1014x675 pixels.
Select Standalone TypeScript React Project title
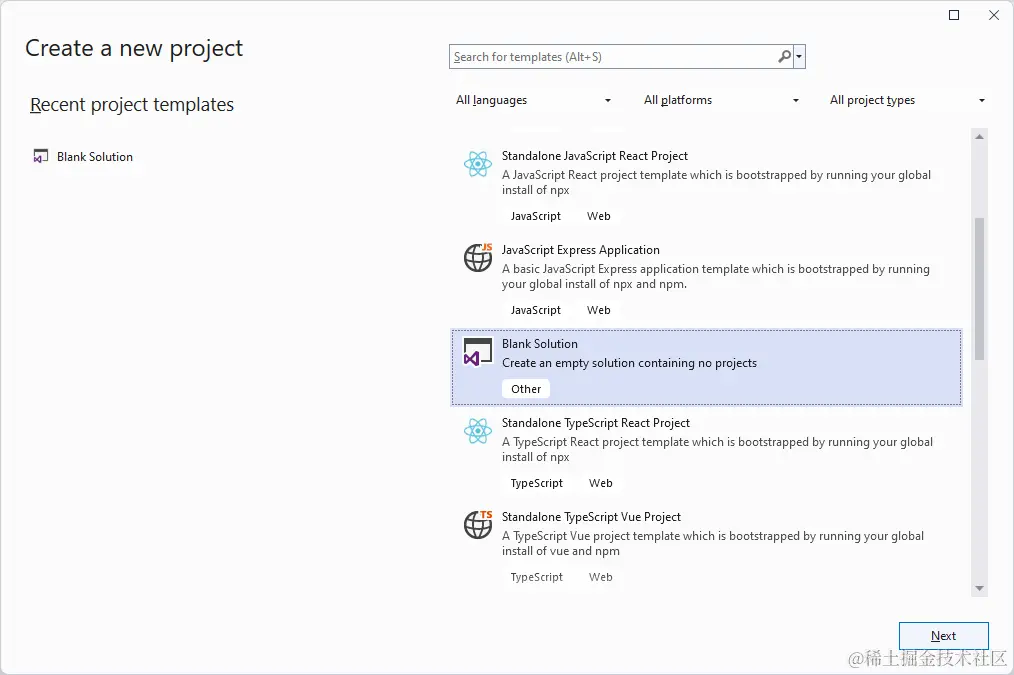point(596,423)
